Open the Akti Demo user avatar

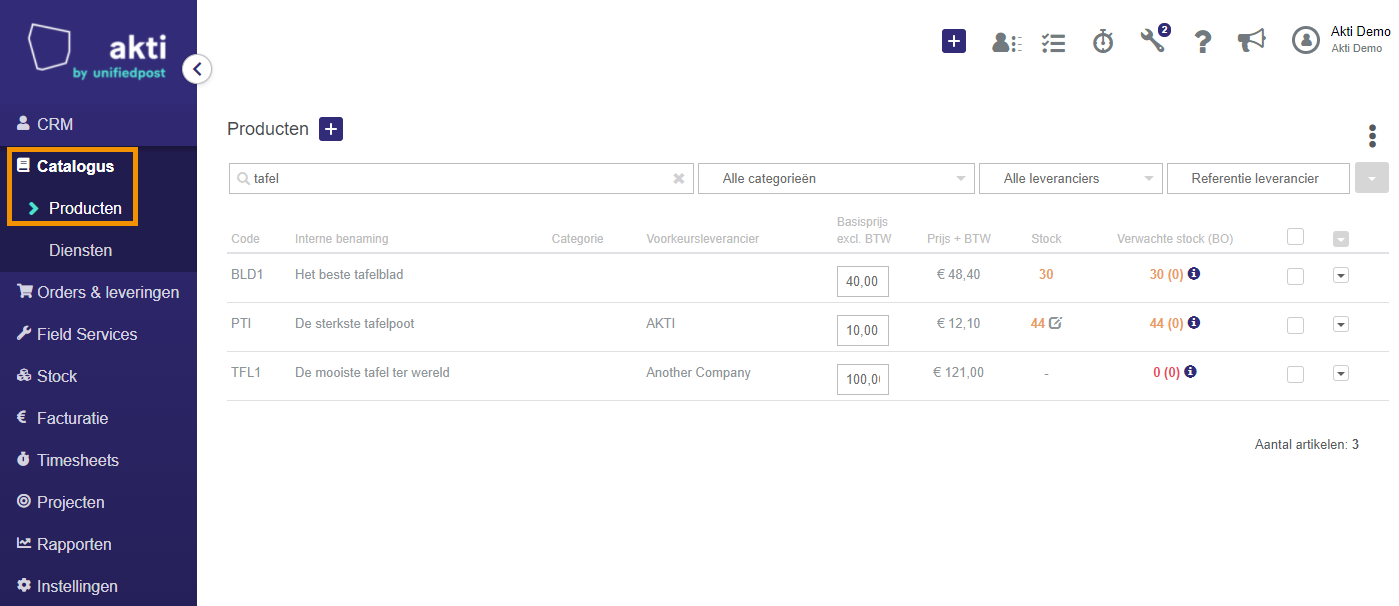coord(1306,40)
